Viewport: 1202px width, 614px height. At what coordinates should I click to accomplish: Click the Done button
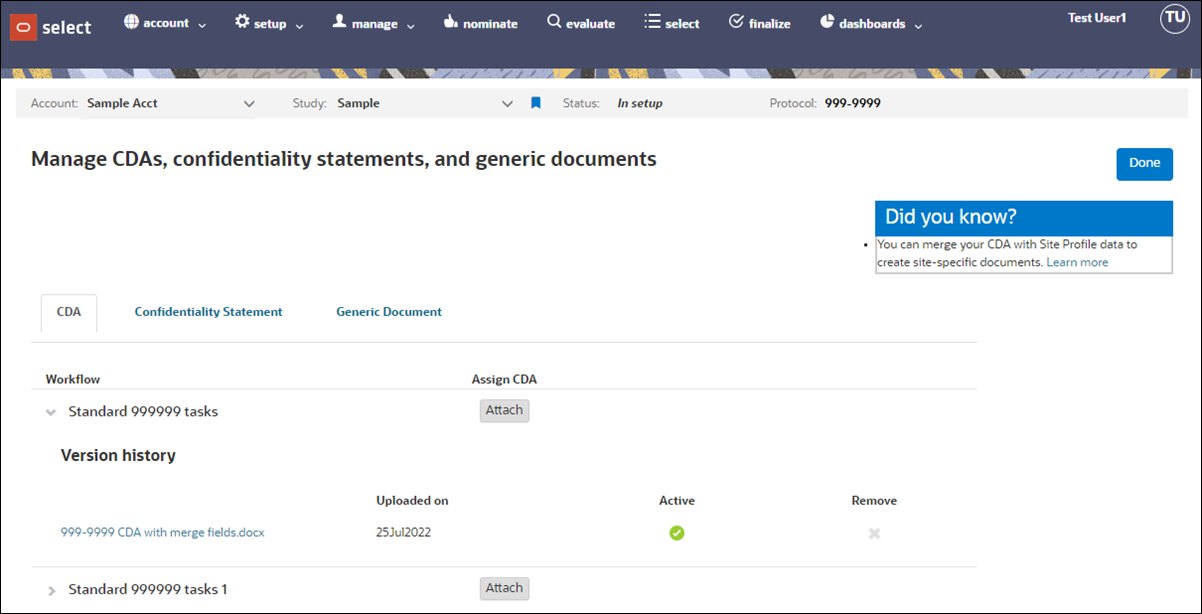tap(1144, 164)
